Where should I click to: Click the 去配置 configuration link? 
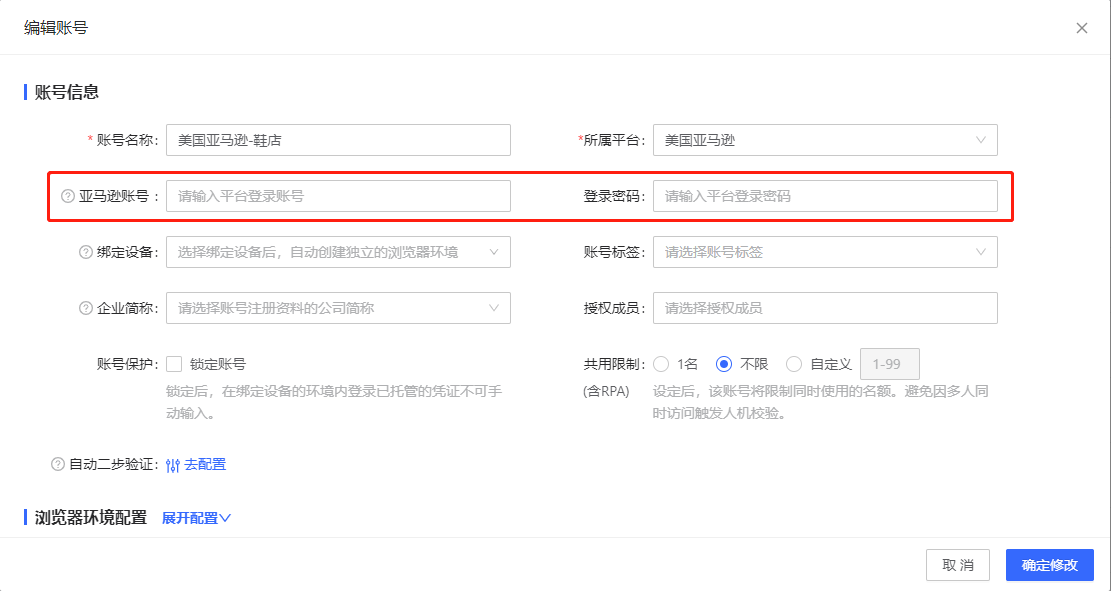pyautogui.click(x=207, y=464)
